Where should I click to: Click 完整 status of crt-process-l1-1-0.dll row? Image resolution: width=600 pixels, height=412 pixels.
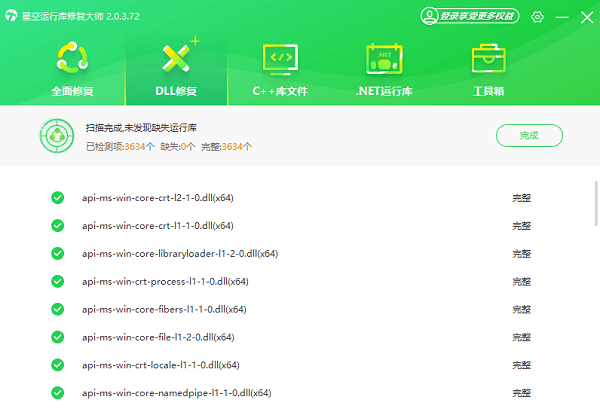(522, 281)
